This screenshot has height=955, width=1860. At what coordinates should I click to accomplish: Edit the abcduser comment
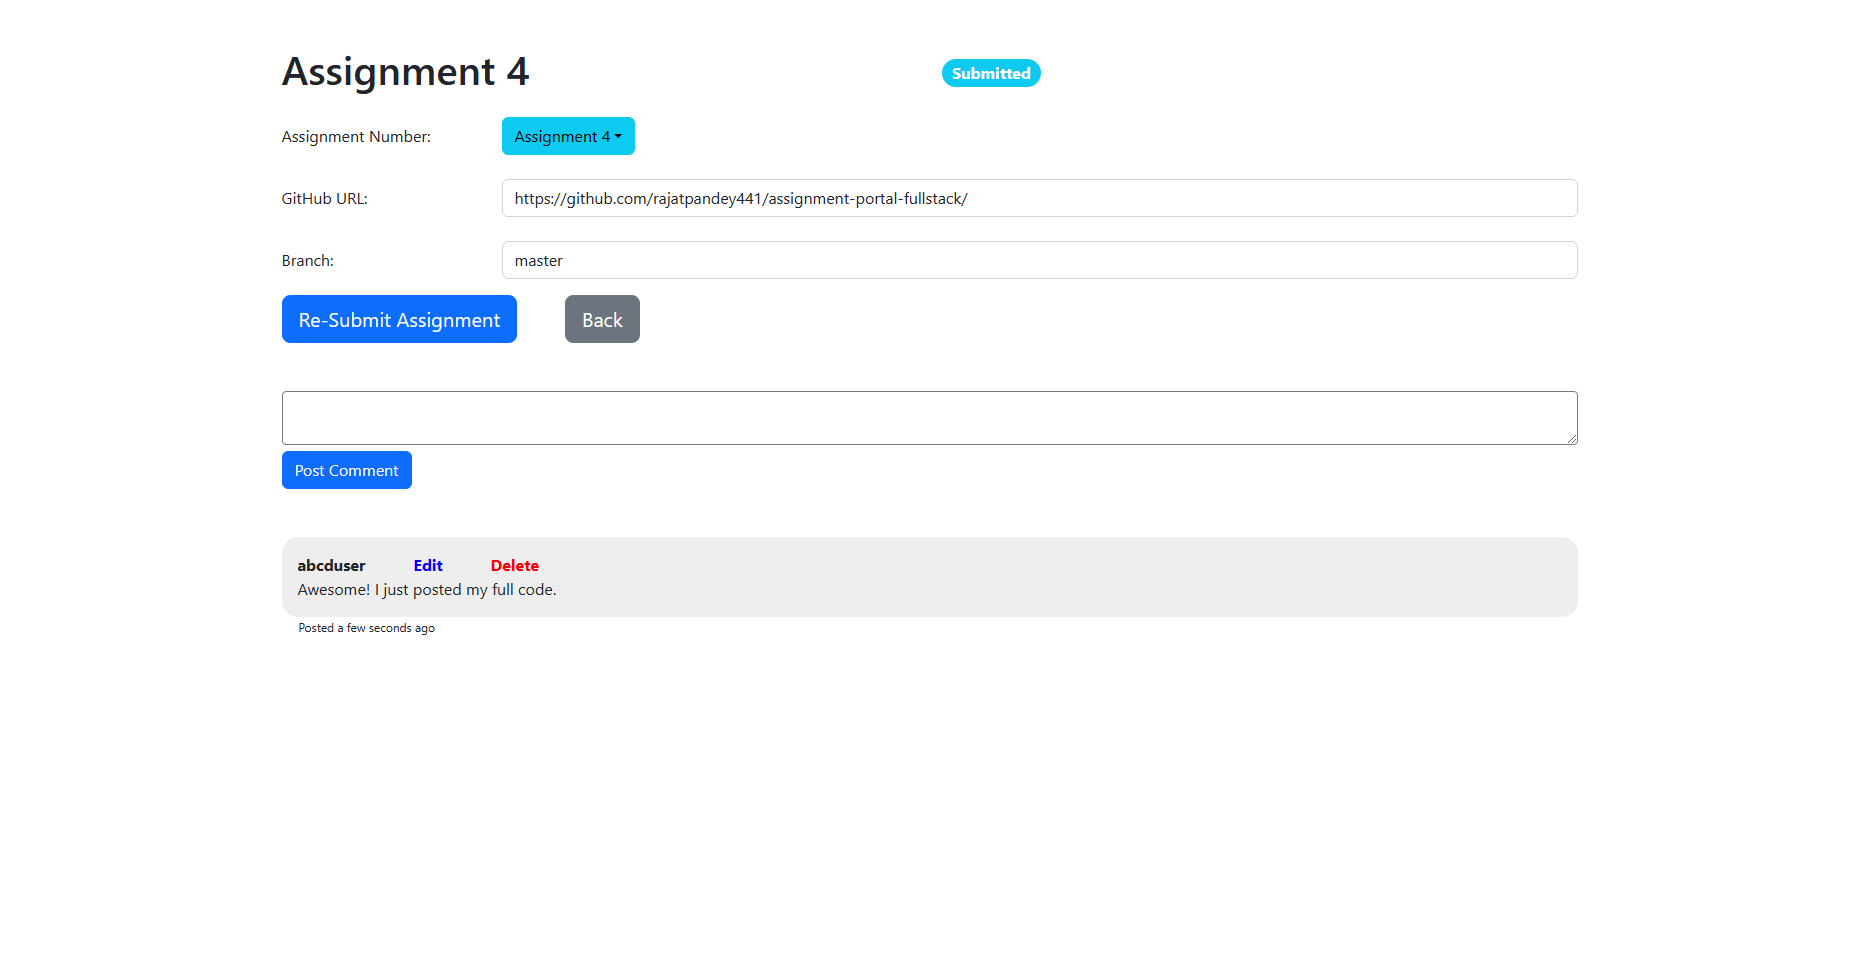tap(428, 565)
